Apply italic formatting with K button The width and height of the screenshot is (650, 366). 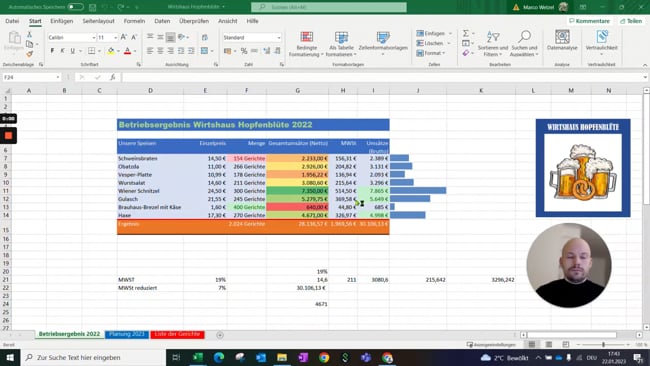62,51
